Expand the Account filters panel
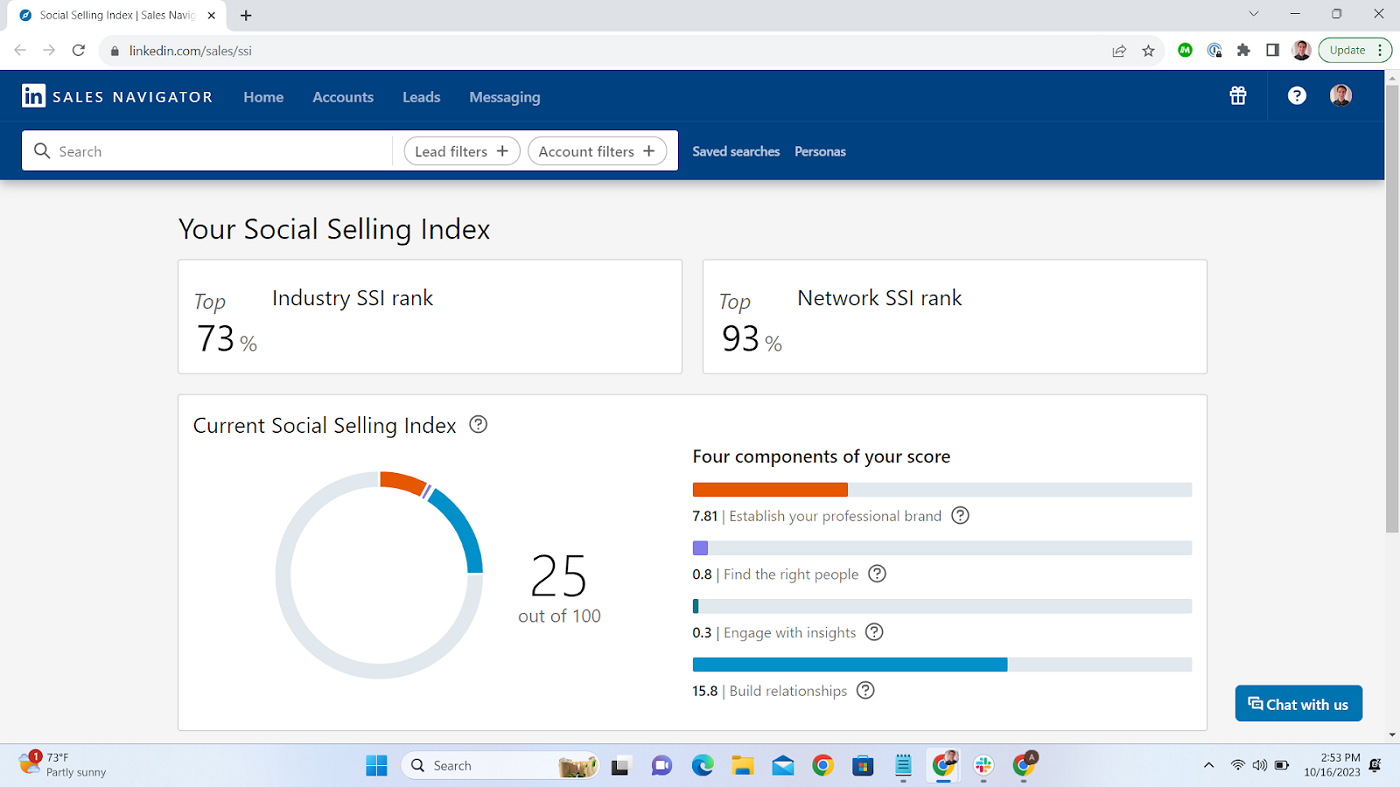Screen dimensions: 1400x787 (x=597, y=150)
